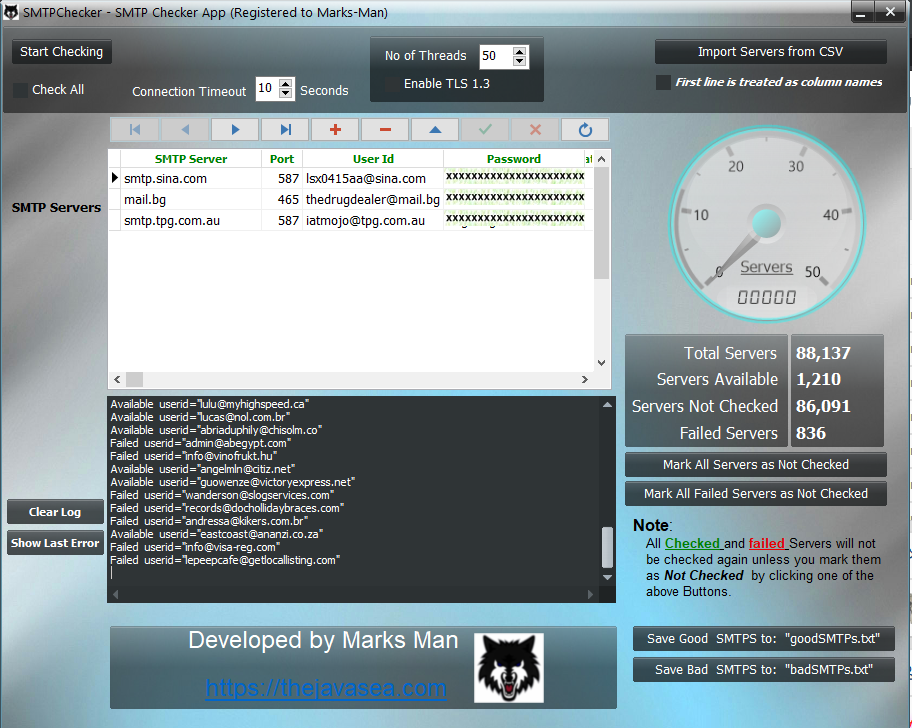Enable the Check All checkbox
Screen dimensions: 912x728
(21, 90)
